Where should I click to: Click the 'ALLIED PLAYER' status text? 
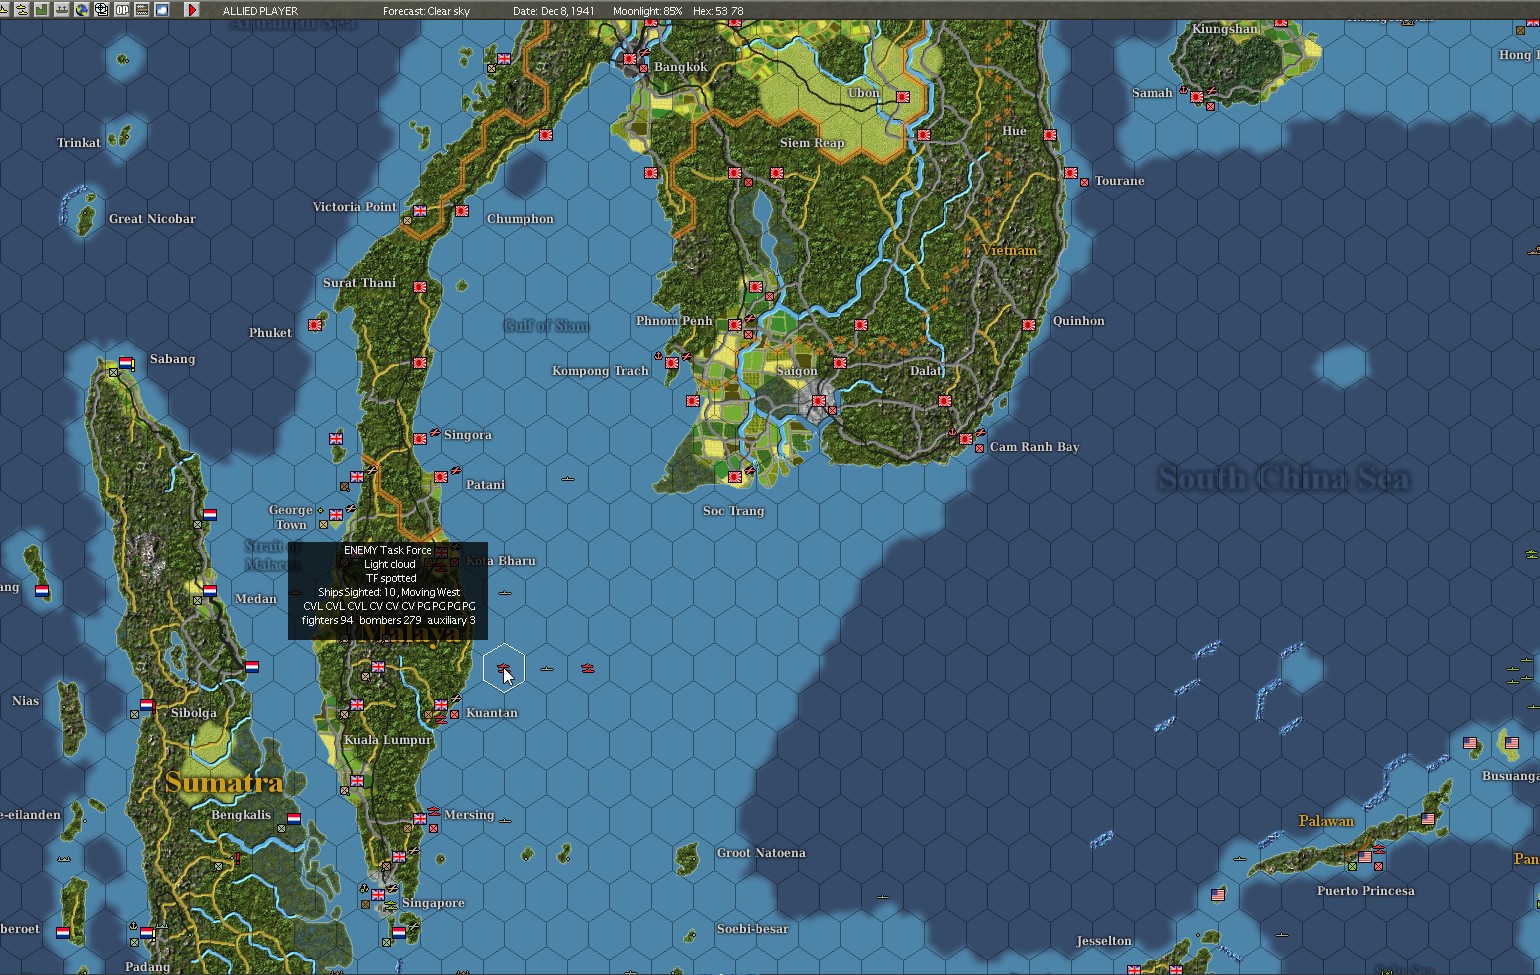[260, 11]
